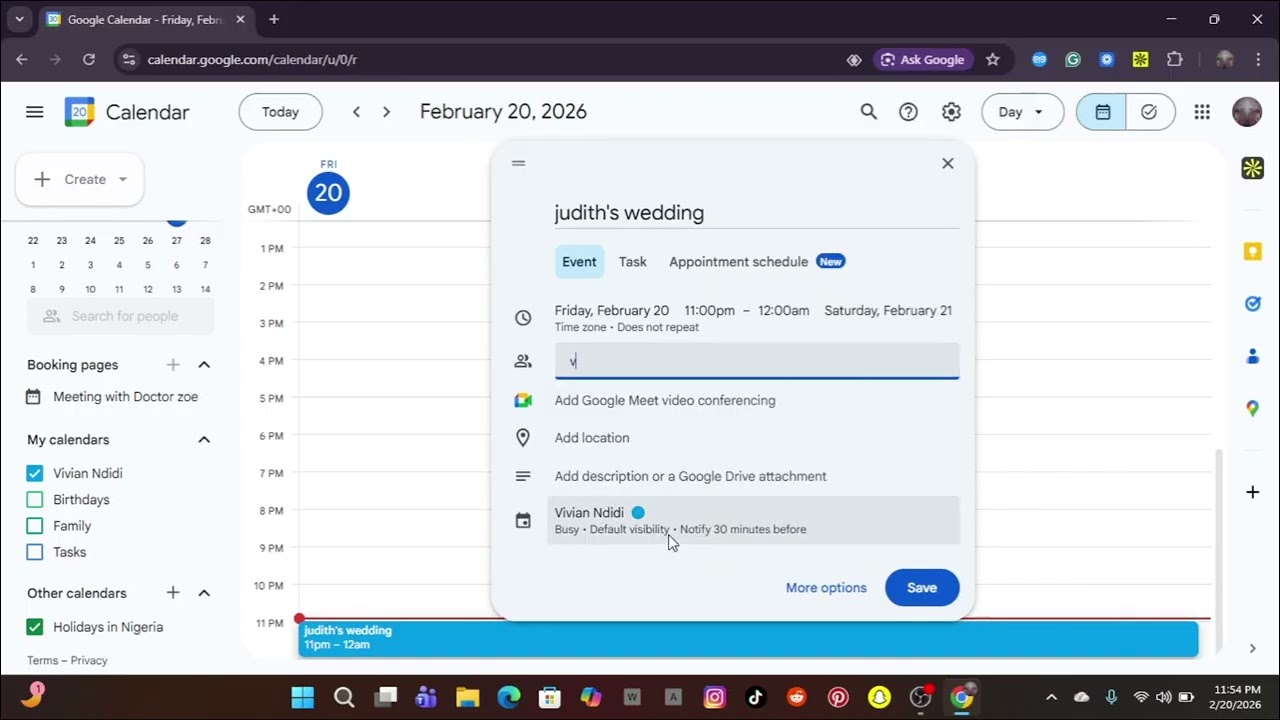
Task: Open the Create button dropdown
Action: [123, 179]
